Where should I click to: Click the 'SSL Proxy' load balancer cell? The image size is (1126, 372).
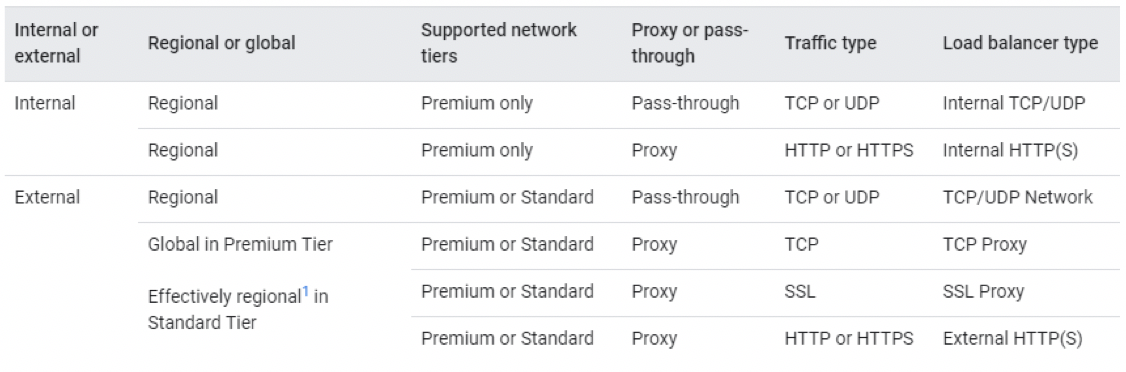tap(983, 292)
